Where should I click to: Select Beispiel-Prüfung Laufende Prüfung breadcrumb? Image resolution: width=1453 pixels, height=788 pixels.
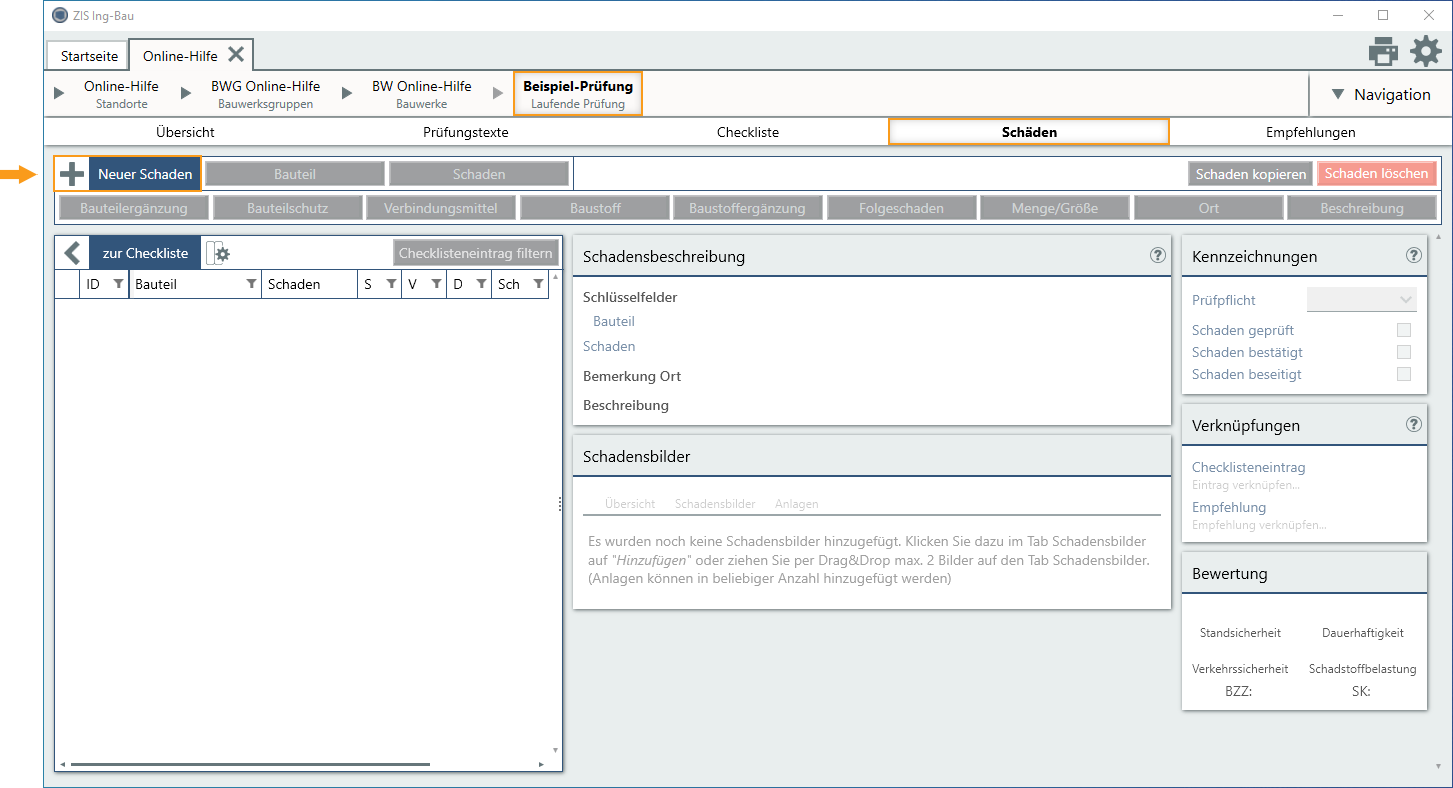pos(578,94)
